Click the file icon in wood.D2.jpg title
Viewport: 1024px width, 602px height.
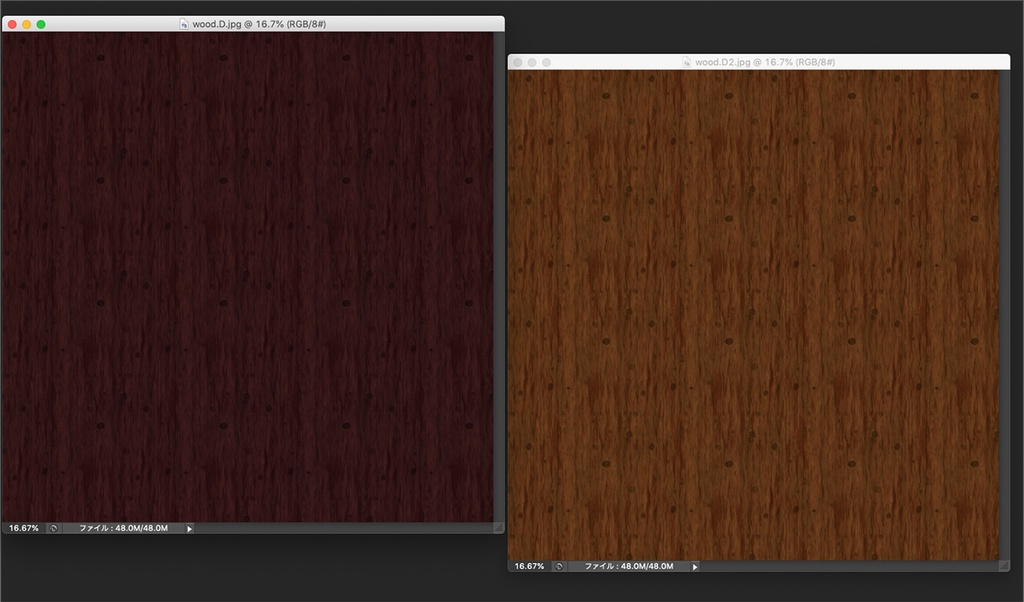pos(686,62)
